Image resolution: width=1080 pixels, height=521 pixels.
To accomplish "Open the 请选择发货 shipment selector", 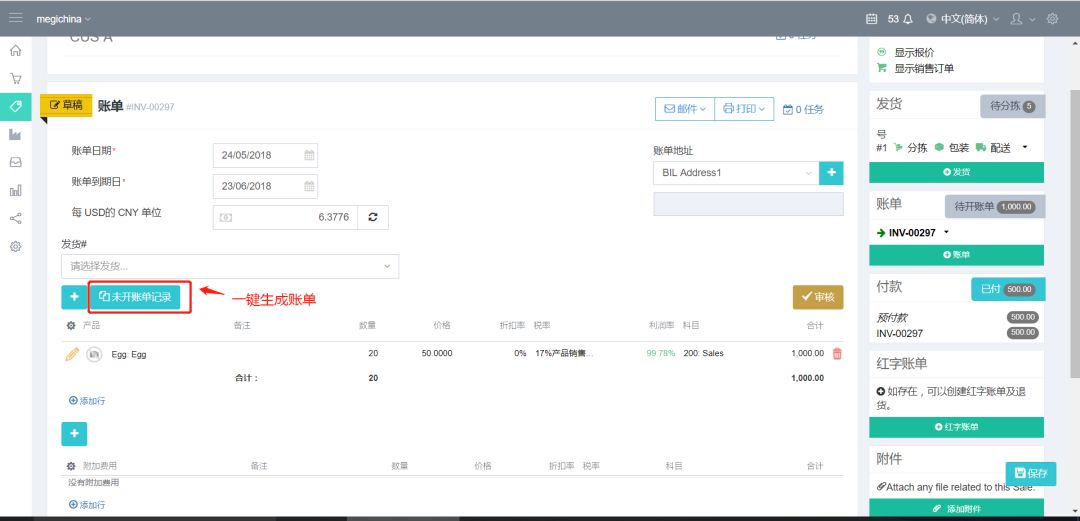I will 229,266.
